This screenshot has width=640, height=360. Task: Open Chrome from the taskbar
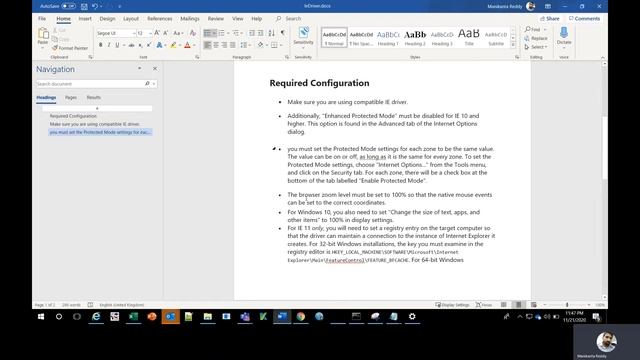(301, 316)
